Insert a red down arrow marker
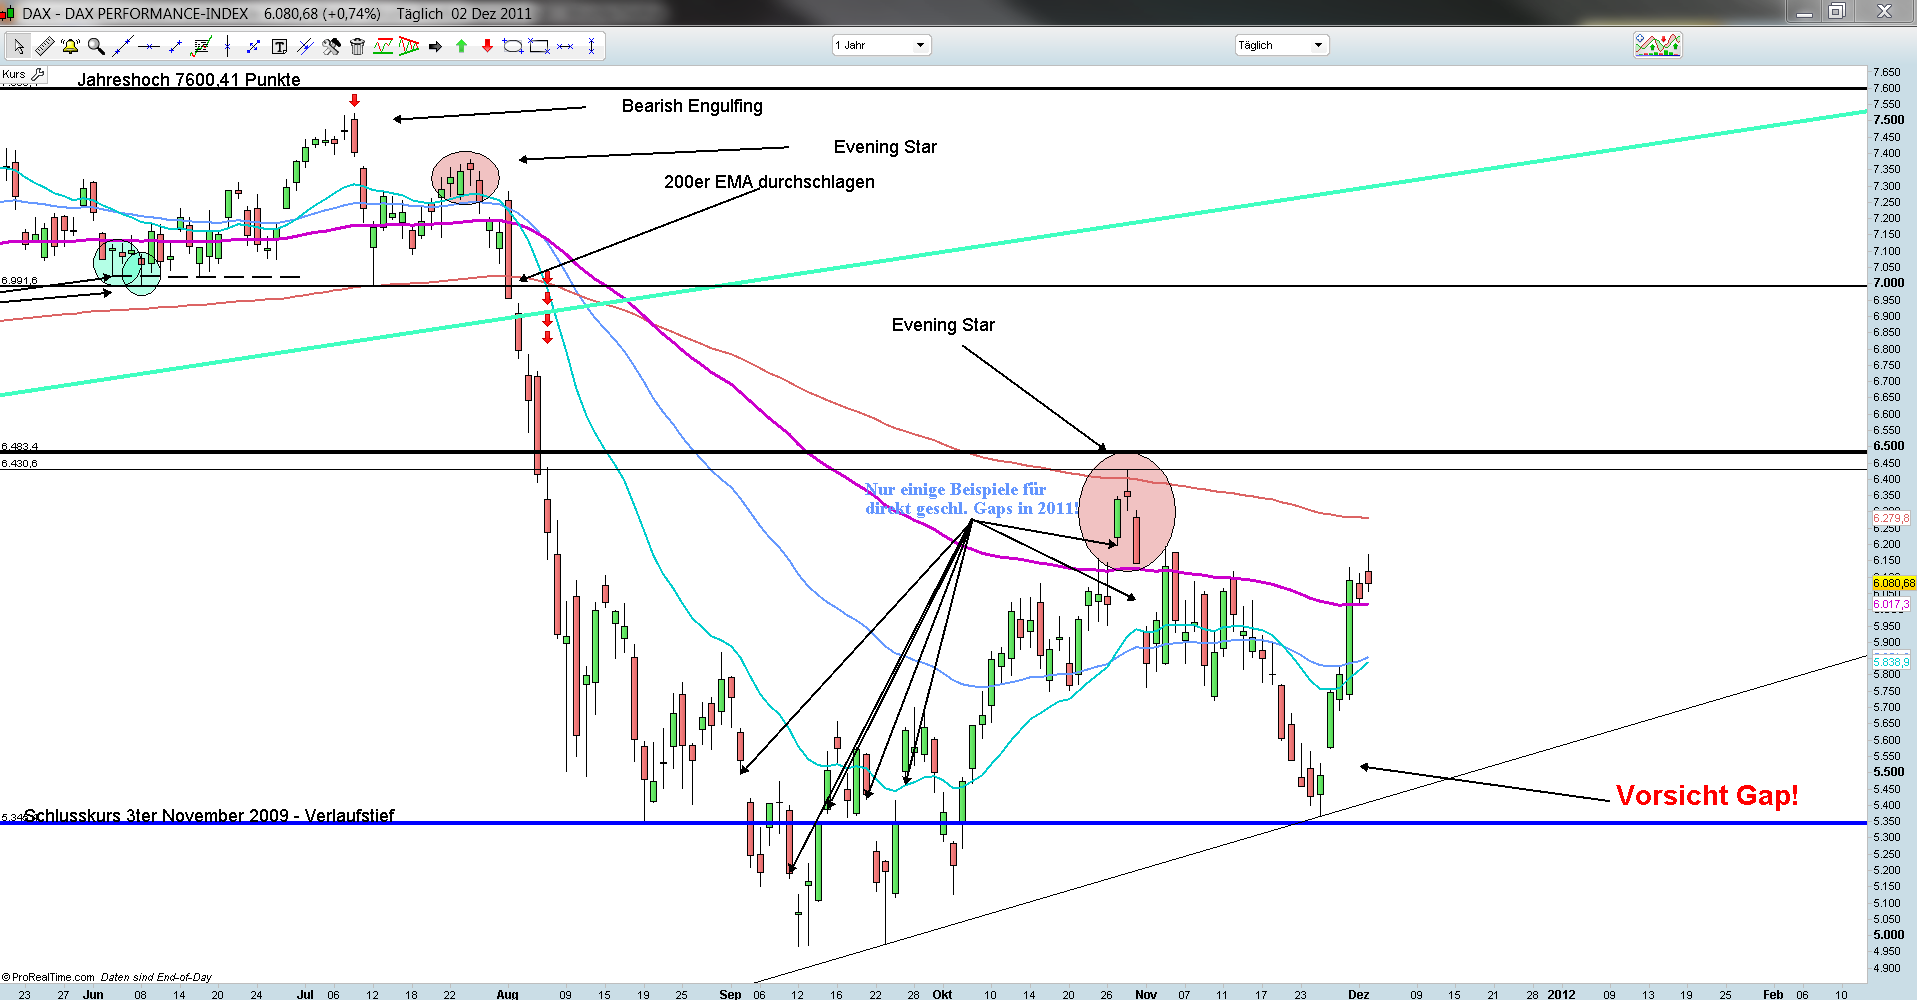The image size is (1917, 1000). pyautogui.click(x=487, y=46)
